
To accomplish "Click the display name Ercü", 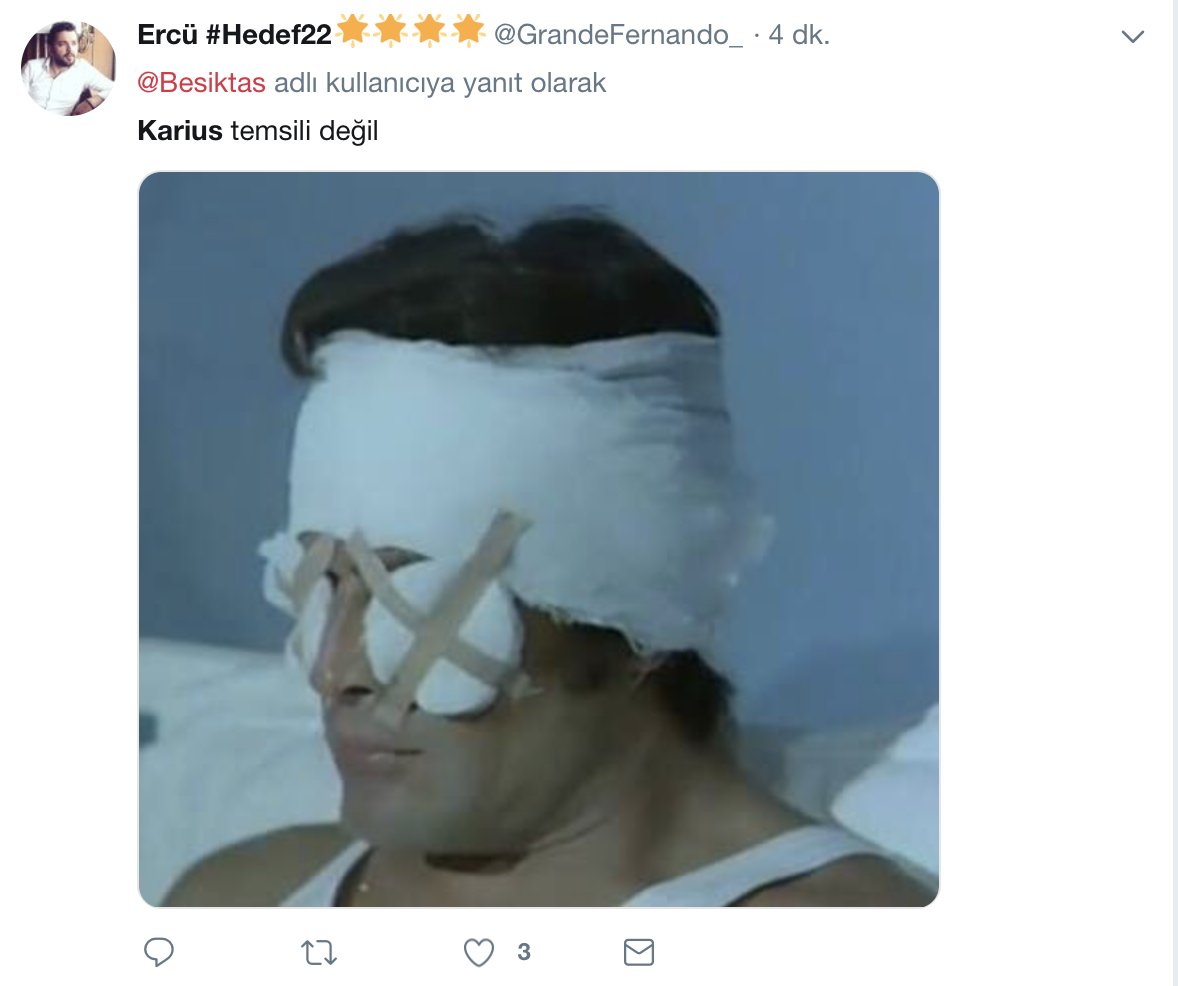I will tap(165, 35).
